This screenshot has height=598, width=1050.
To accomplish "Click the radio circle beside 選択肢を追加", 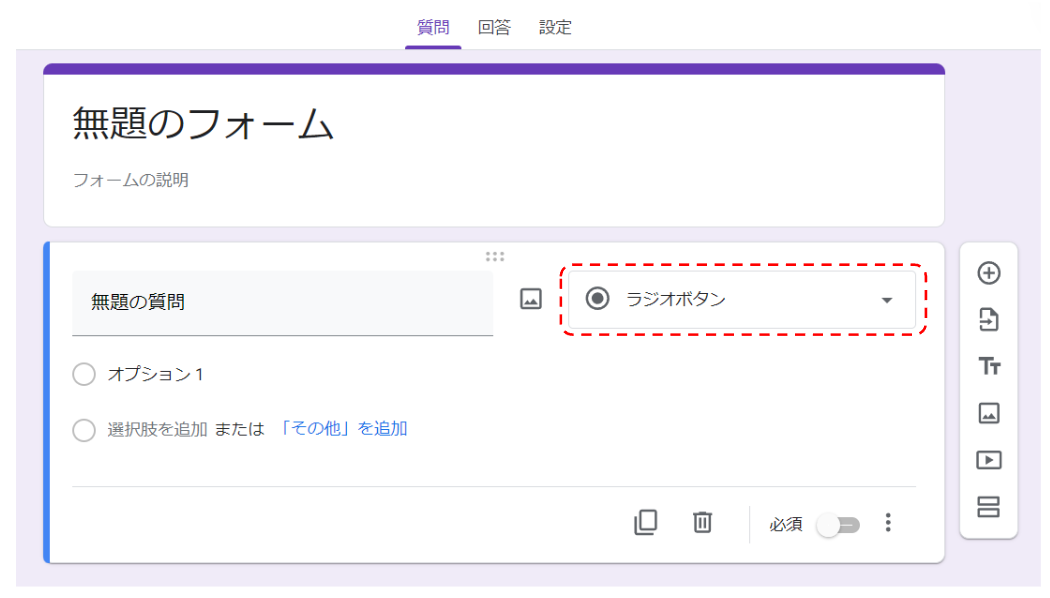I will [84, 430].
